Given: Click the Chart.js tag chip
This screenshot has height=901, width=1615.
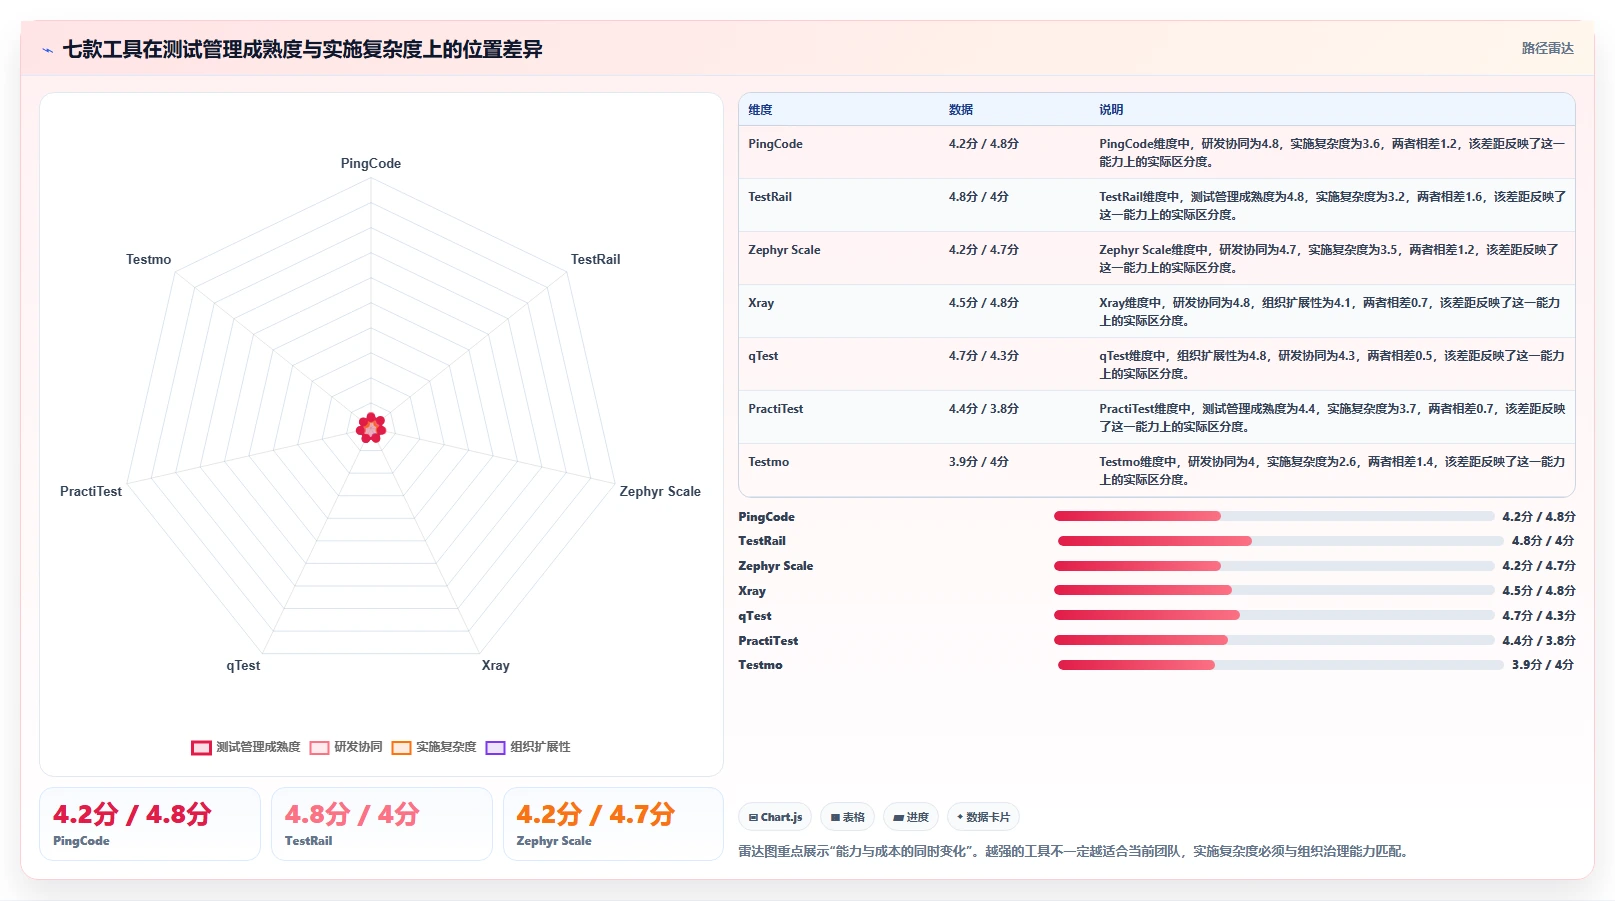Looking at the screenshot, I should pos(775,817).
